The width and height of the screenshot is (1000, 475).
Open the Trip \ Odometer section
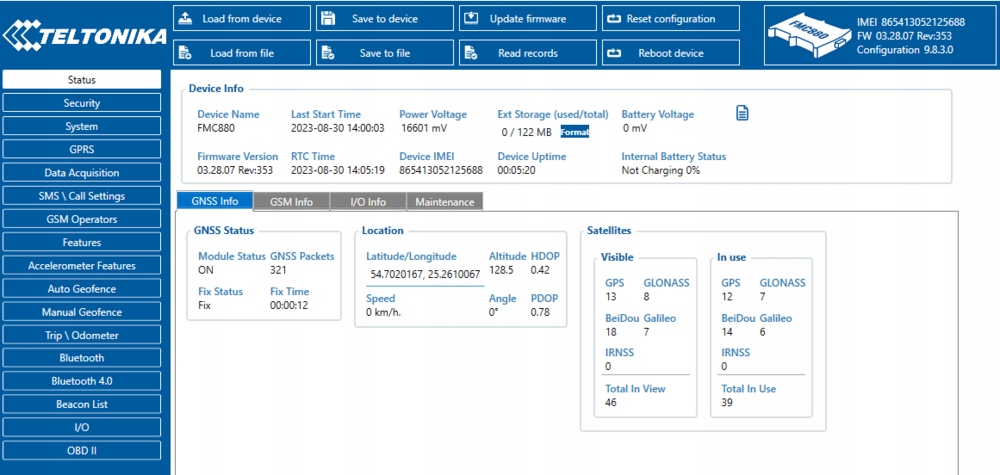(82, 335)
